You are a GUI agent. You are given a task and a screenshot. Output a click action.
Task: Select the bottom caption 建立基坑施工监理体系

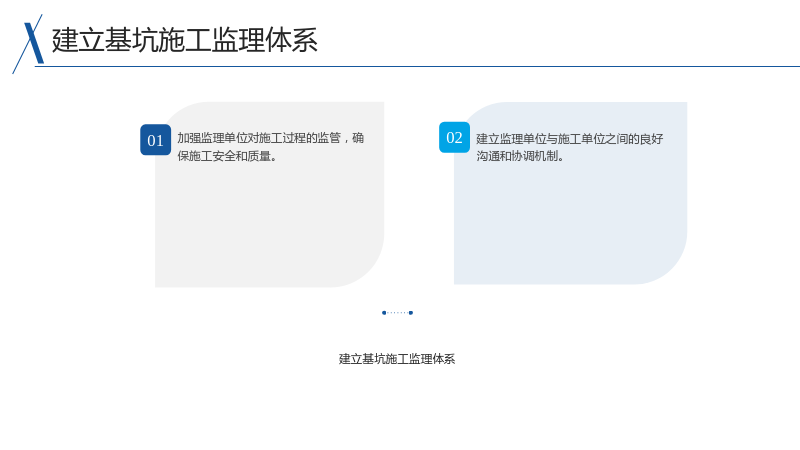click(x=397, y=359)
